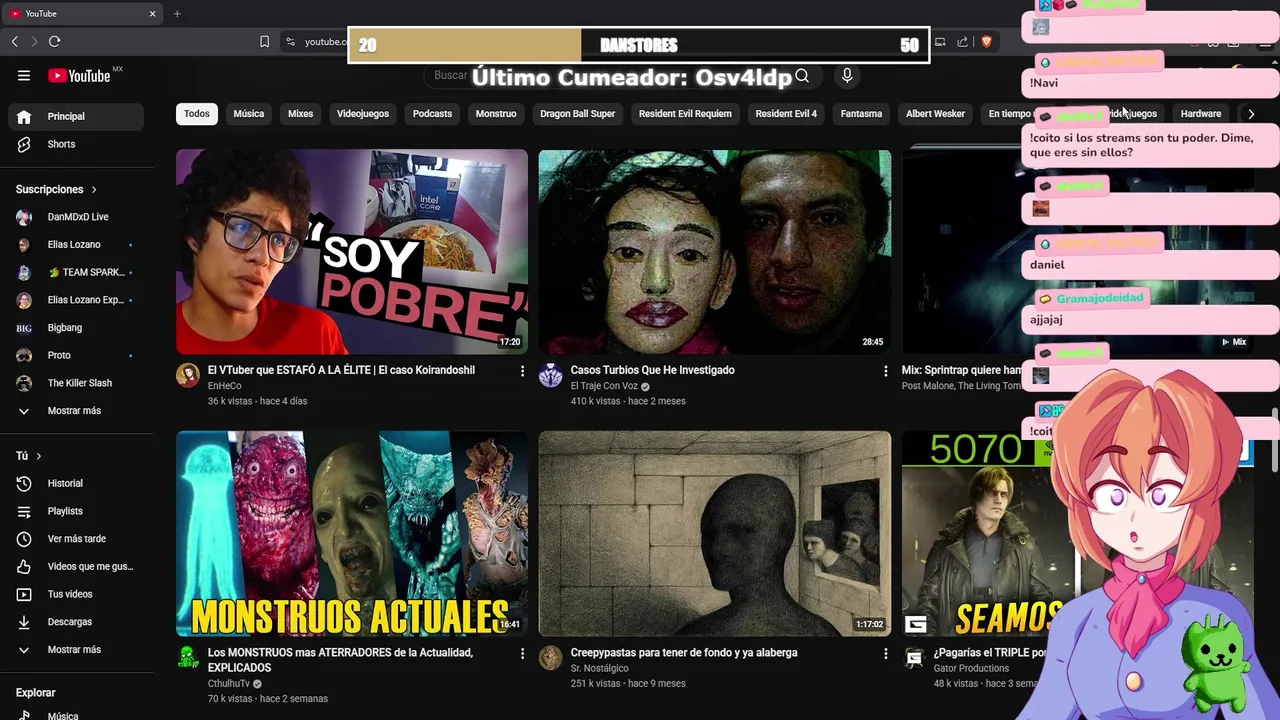
Task: Select the Videojuegos filter chip
Action: point(363,114)
